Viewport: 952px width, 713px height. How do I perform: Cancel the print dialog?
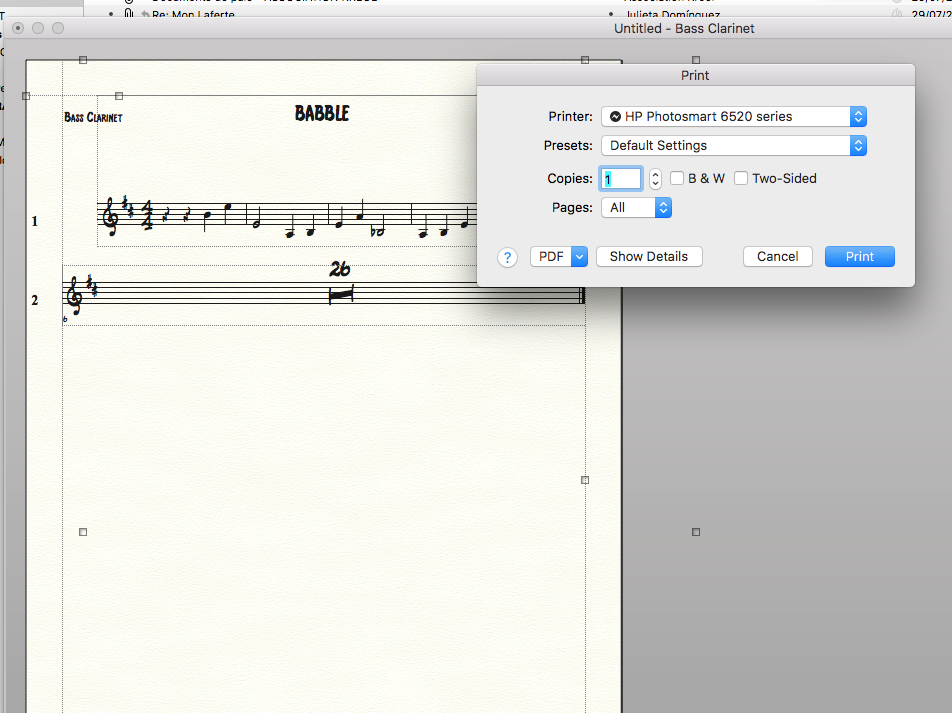tap(777, 257)
